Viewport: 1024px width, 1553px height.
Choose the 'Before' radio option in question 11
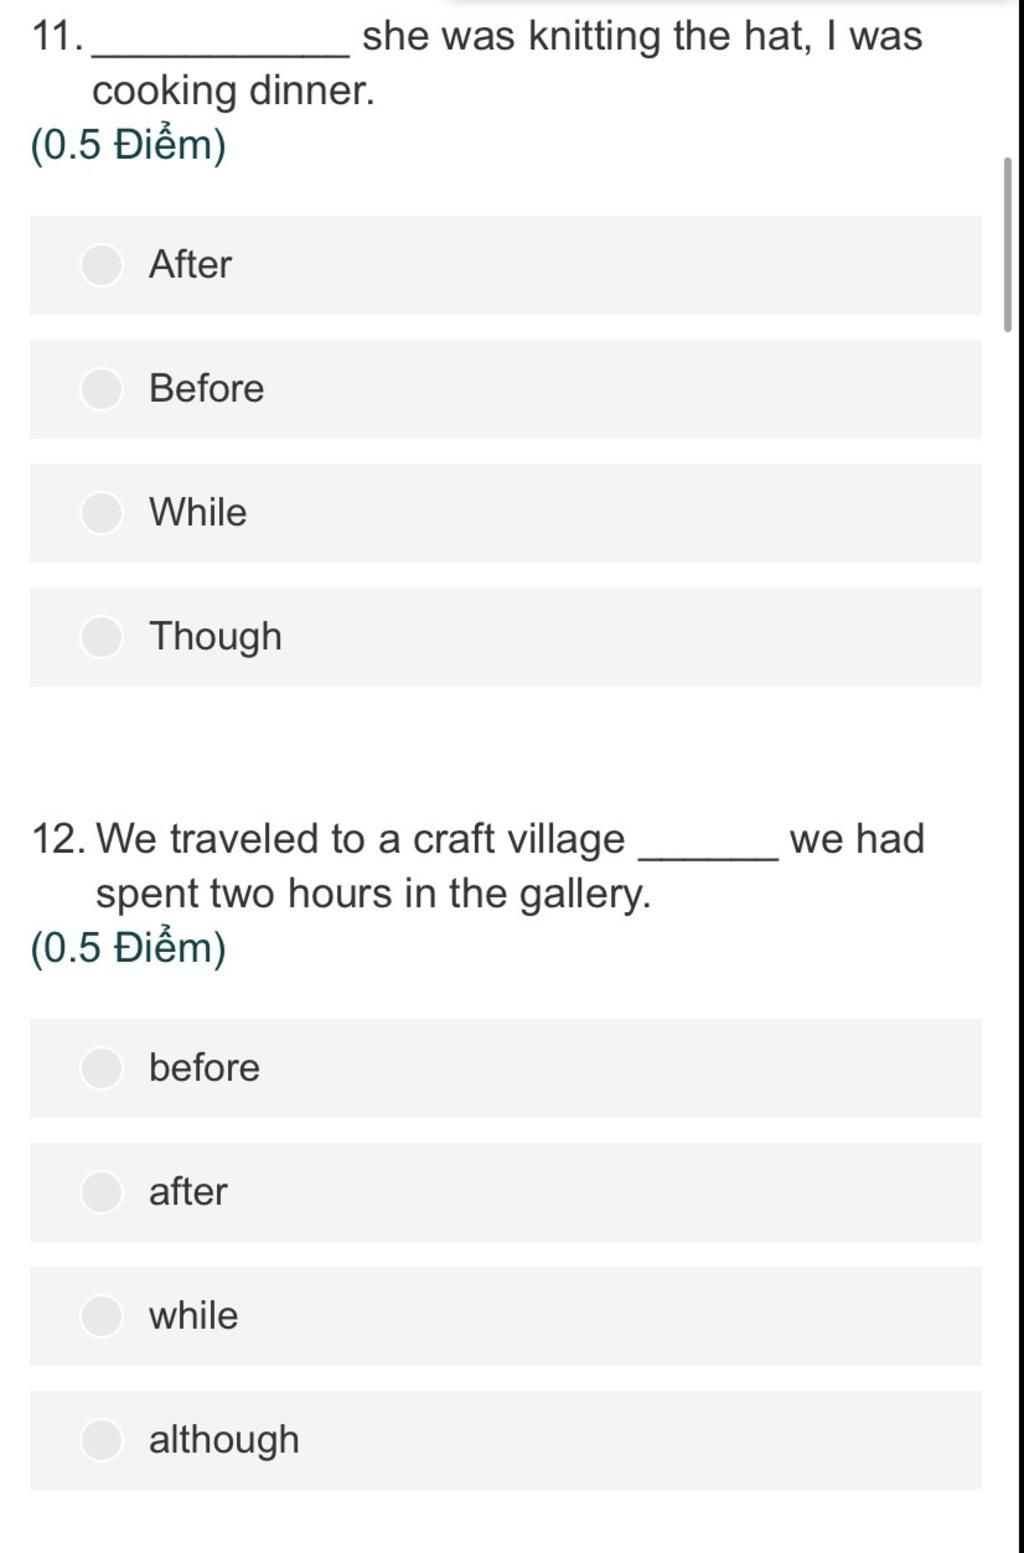(101, 389)
